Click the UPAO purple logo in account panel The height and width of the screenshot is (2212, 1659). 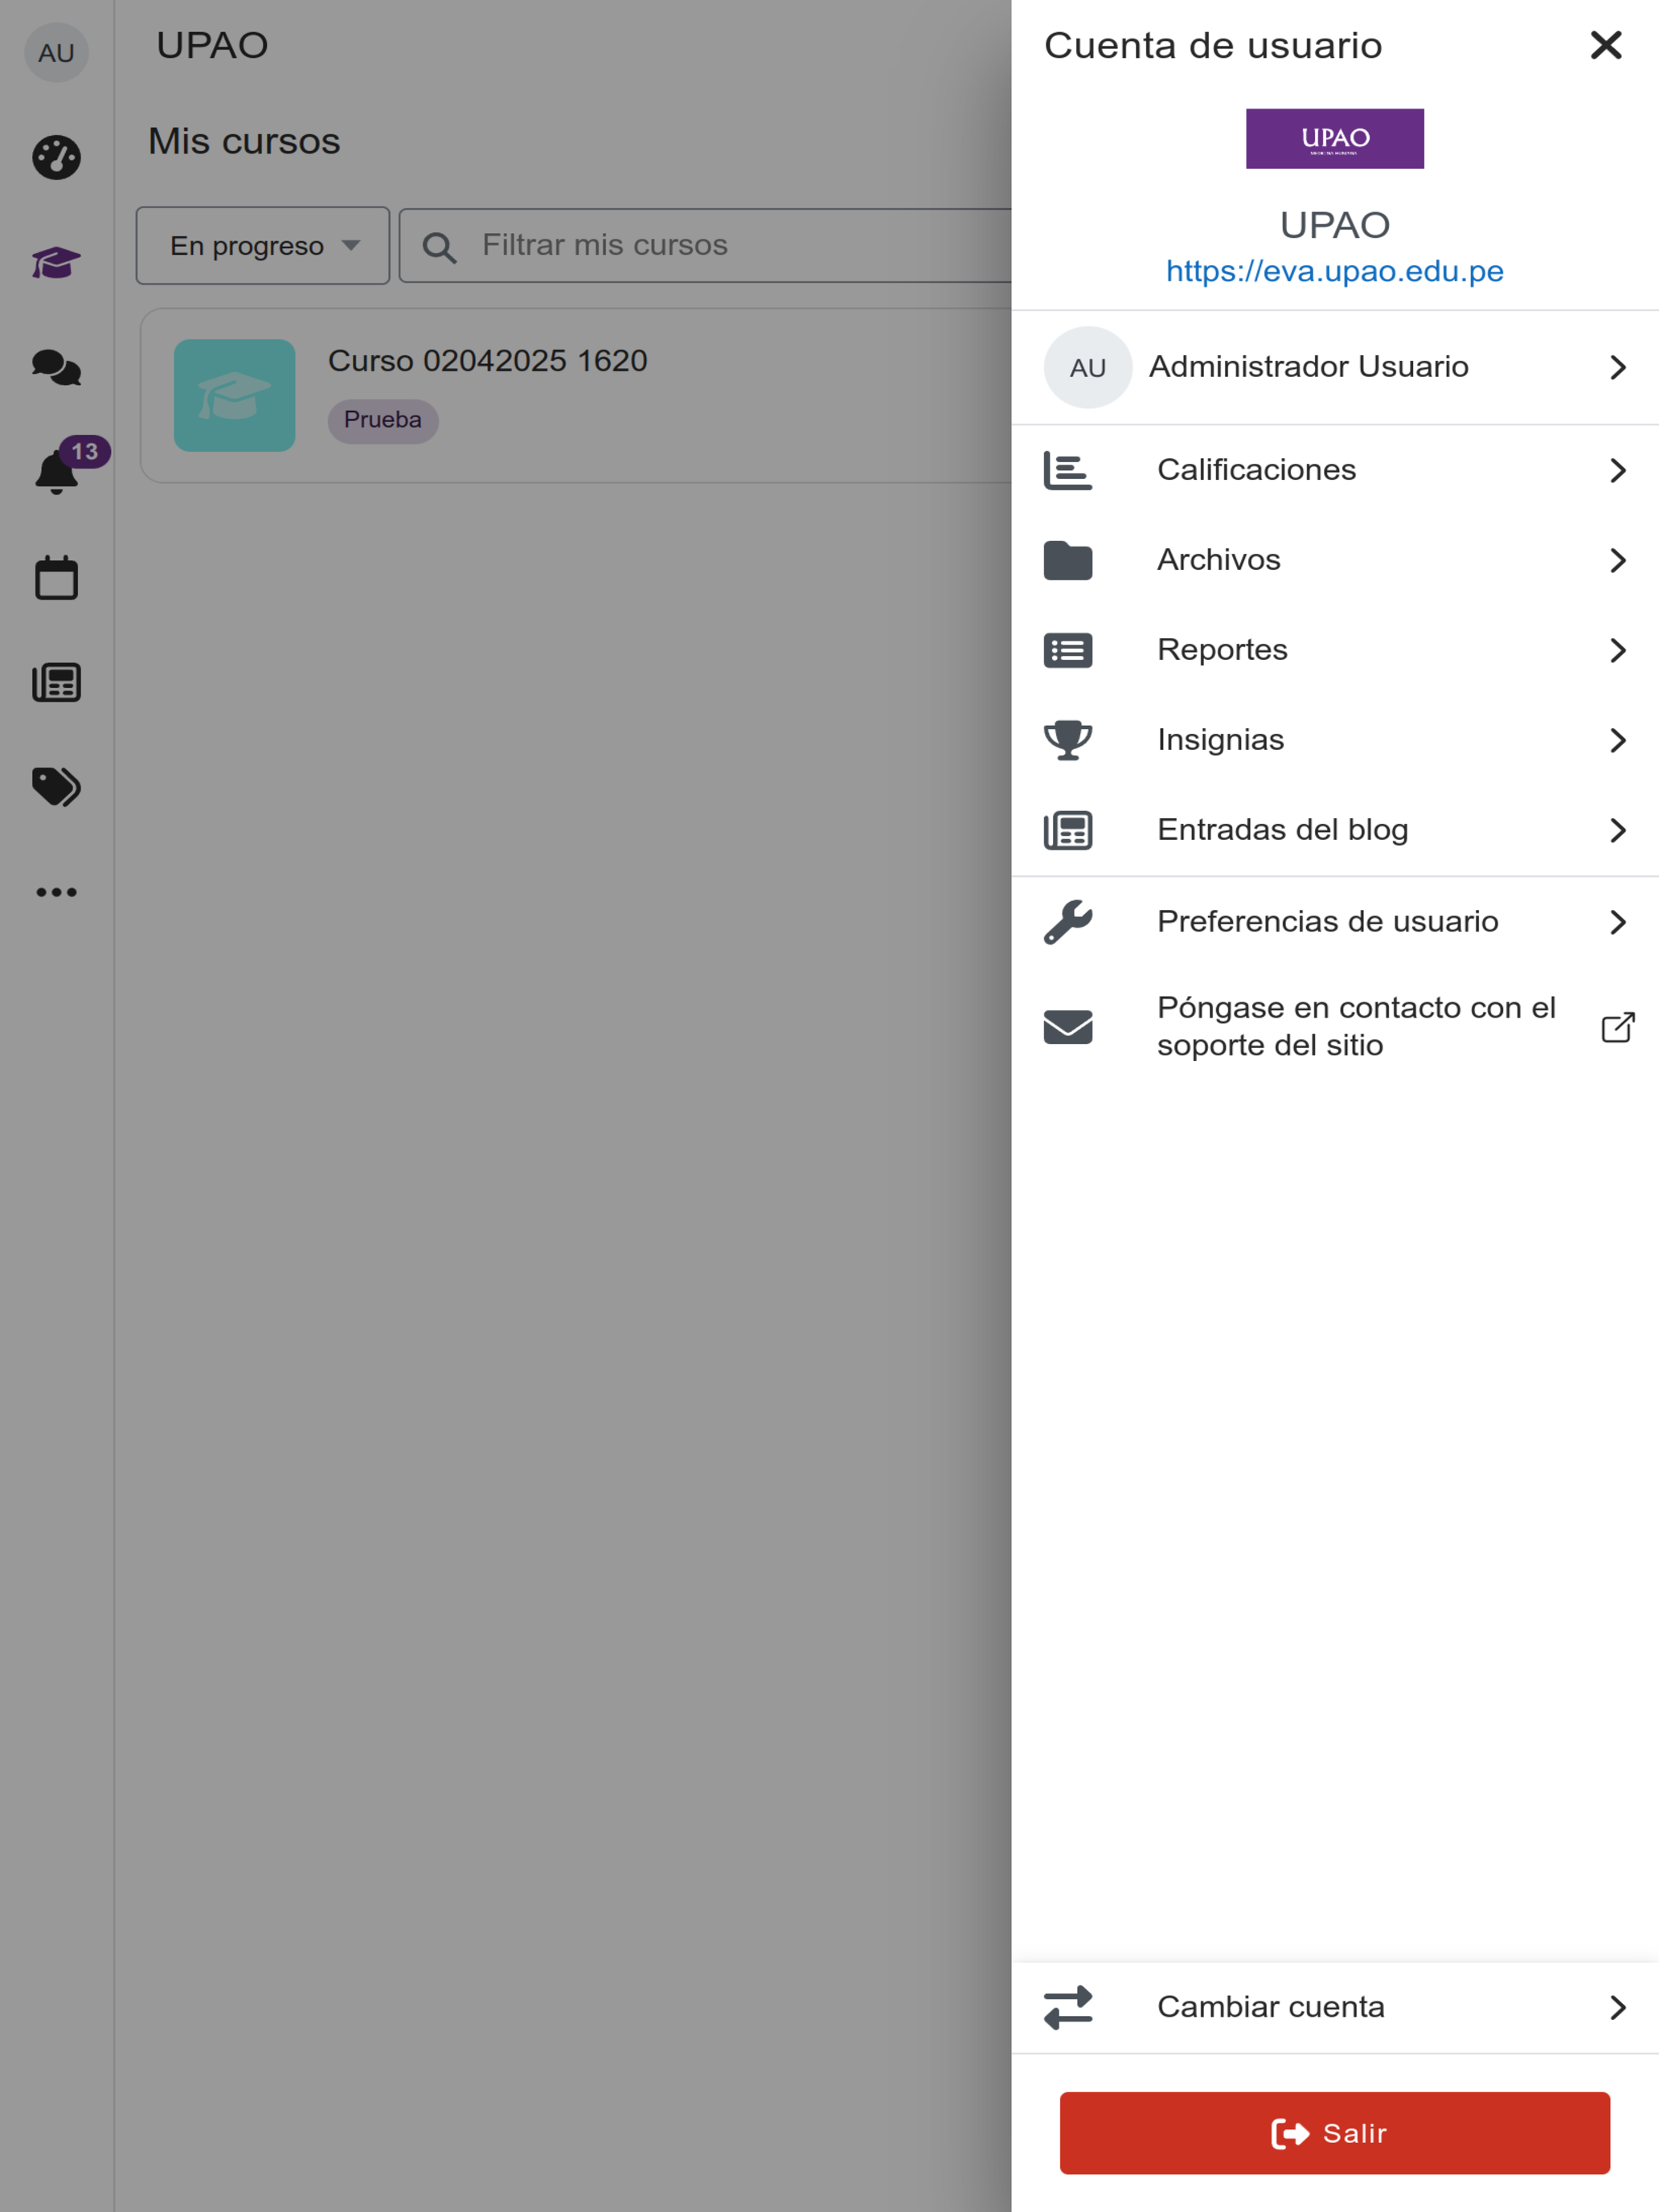click(1334, 138)
